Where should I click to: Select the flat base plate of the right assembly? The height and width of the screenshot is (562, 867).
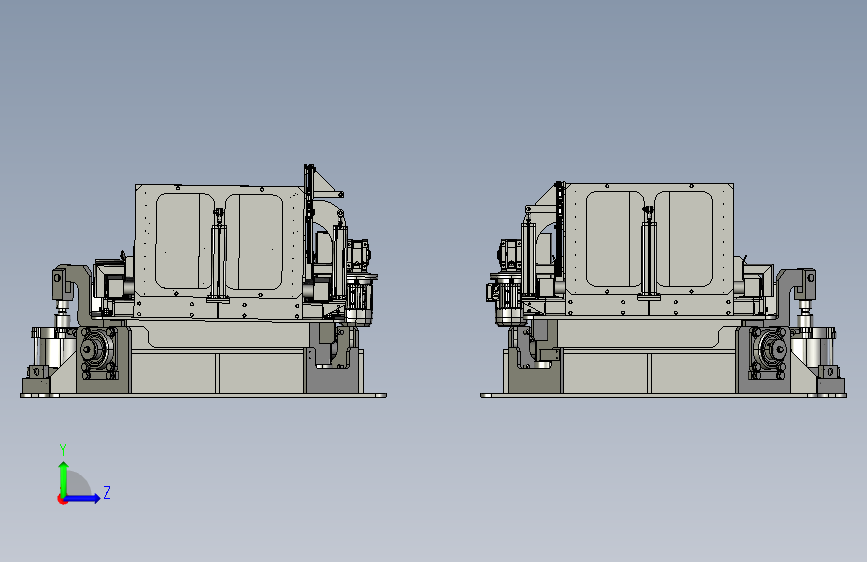point(663,395)
